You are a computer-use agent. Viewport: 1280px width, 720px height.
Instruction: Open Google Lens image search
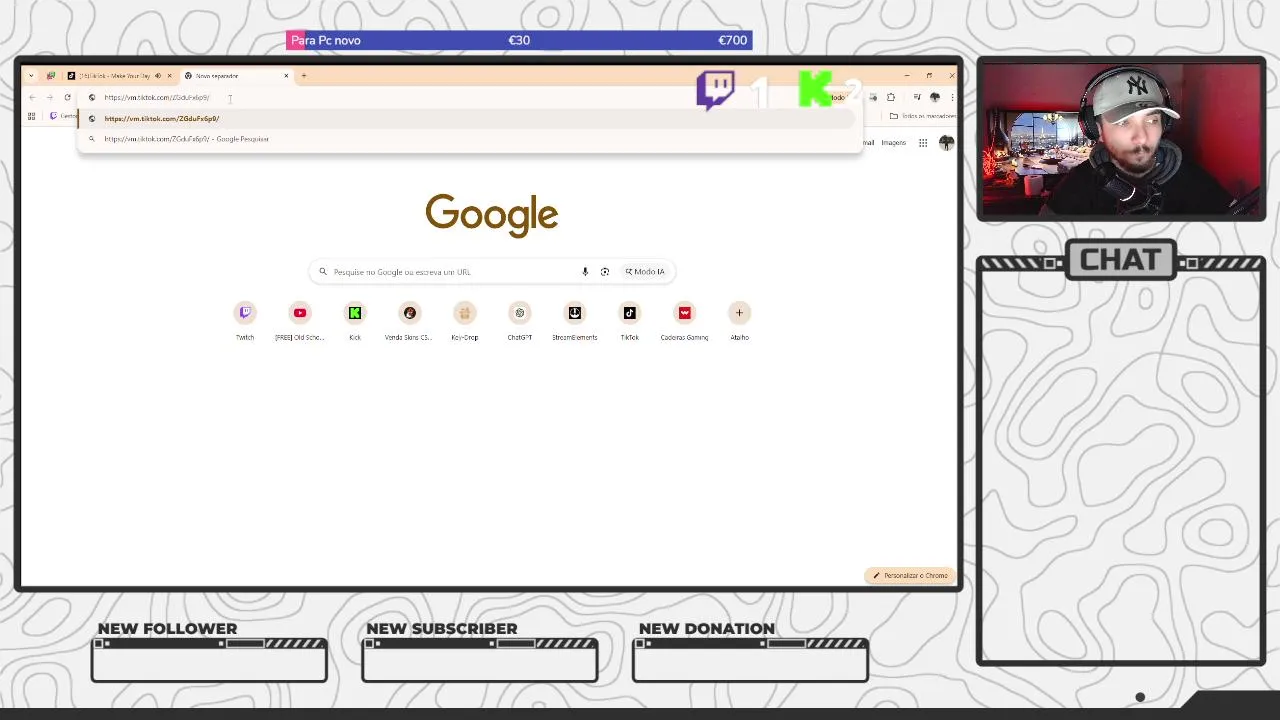(605, 272)
